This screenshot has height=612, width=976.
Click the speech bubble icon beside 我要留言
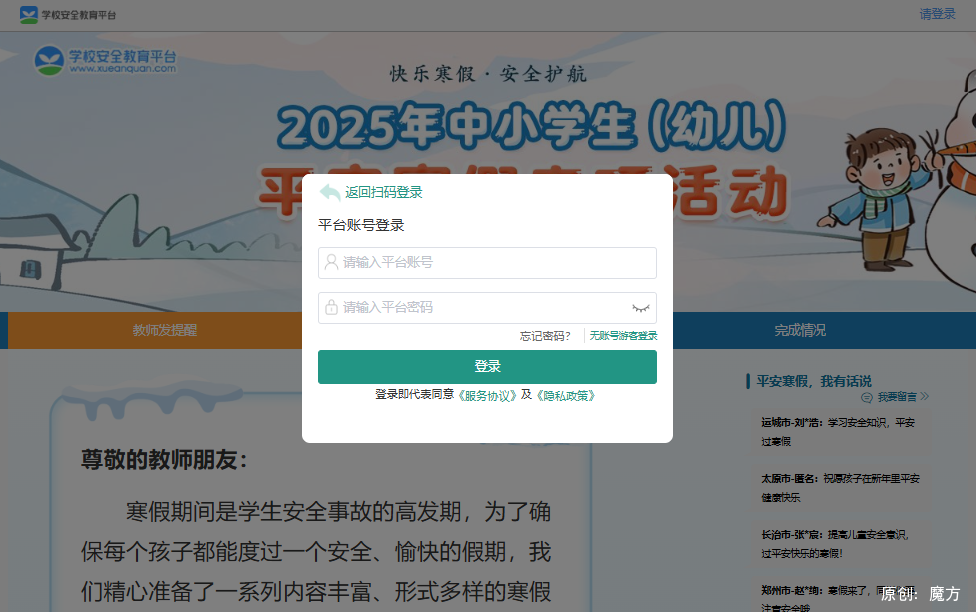click(x=866, y=396)
